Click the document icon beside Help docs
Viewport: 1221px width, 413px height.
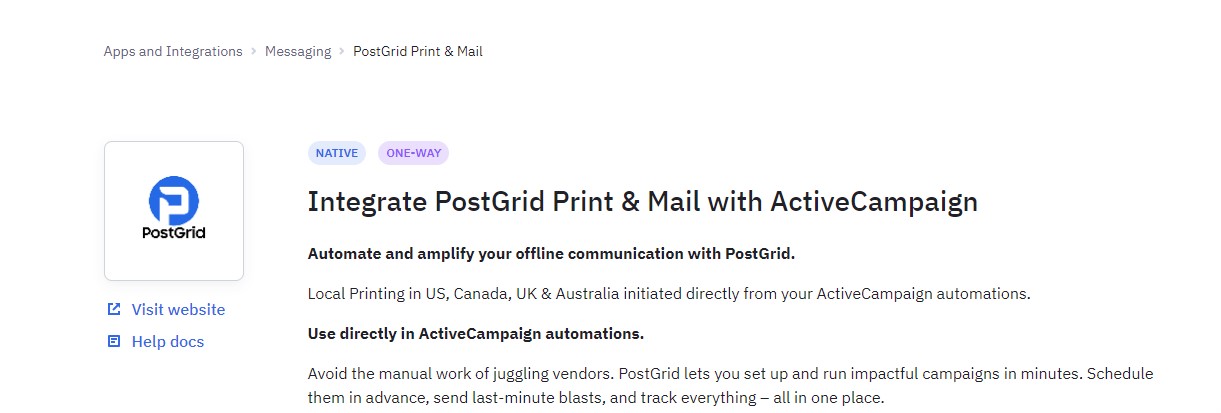114,342
